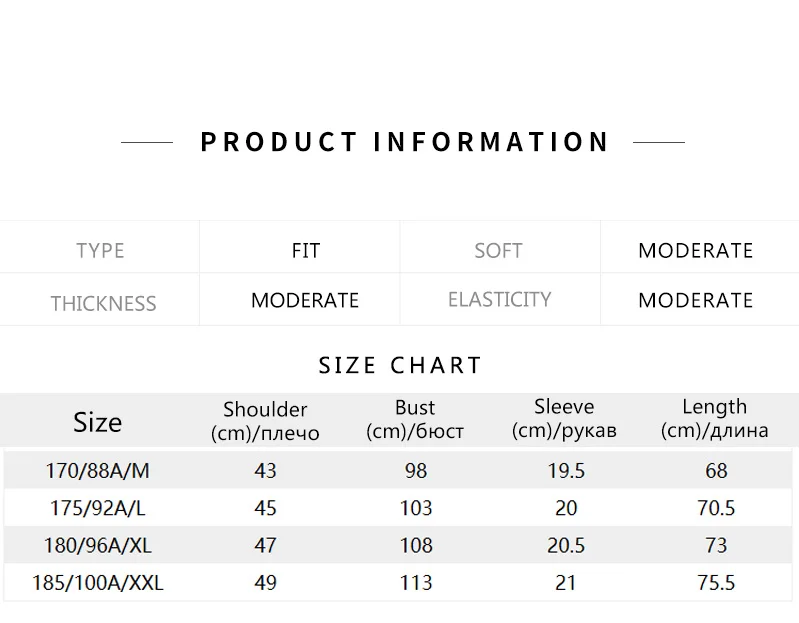This screenshot has height=623, width=799.
Task: Click the SIZE CHART title
Action: (400, 365)
